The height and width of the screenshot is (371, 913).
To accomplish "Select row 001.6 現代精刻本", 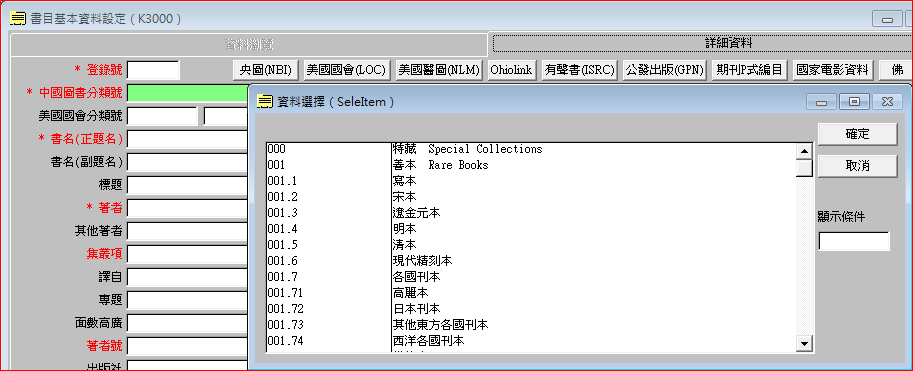I will pyautogui.click(x=531, y=261).
